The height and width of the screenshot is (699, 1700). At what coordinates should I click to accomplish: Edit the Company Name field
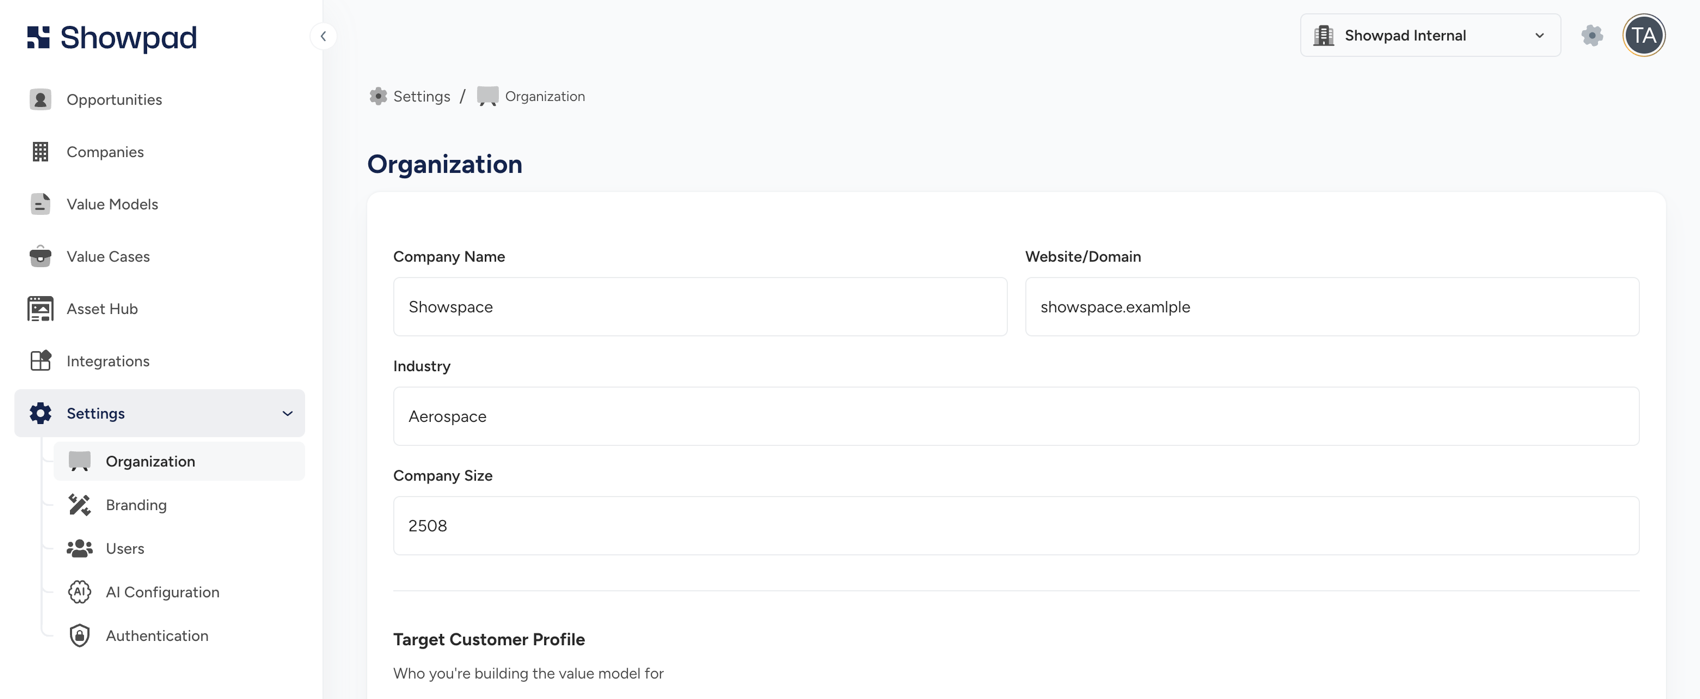point(700,307)
